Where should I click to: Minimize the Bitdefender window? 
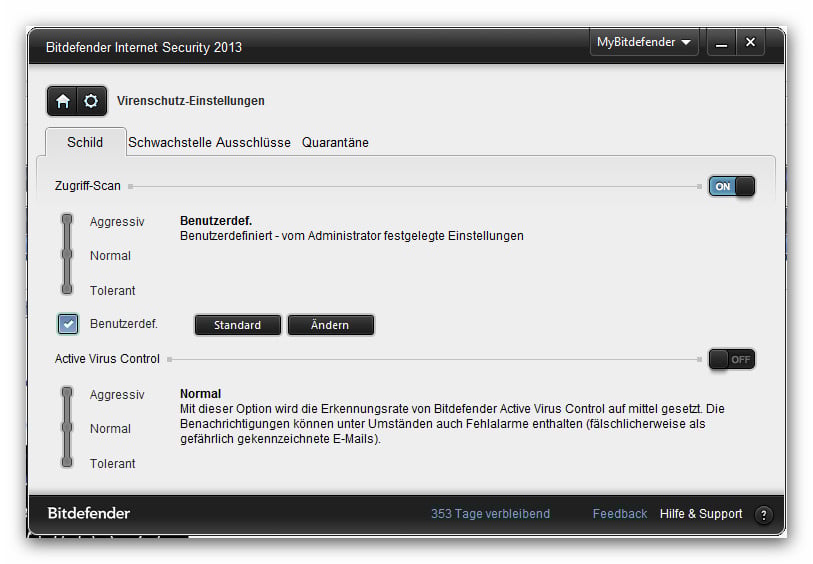click(721, 43)
